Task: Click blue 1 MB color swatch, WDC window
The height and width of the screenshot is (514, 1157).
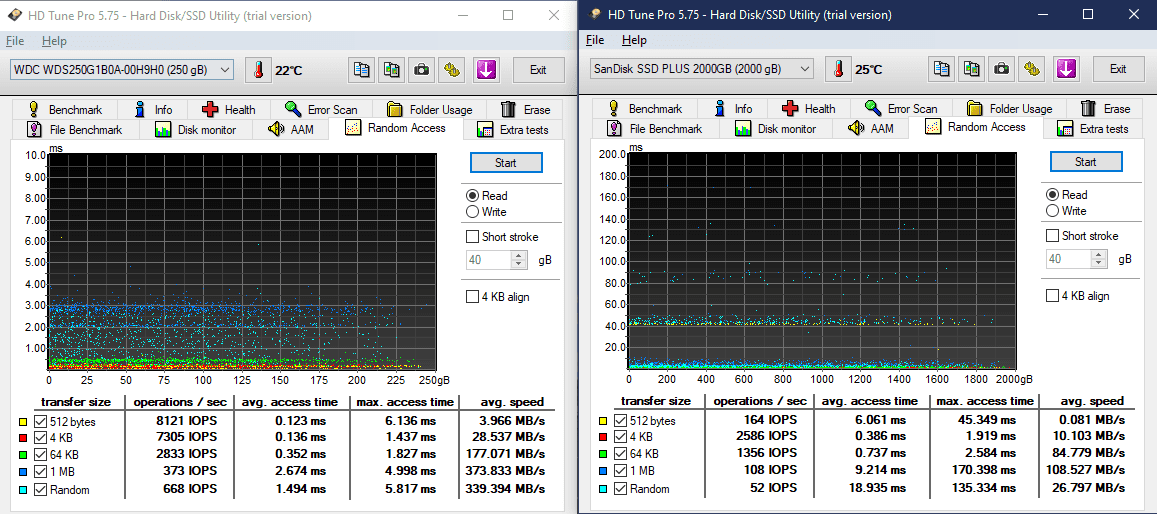Action: point(24,473)
